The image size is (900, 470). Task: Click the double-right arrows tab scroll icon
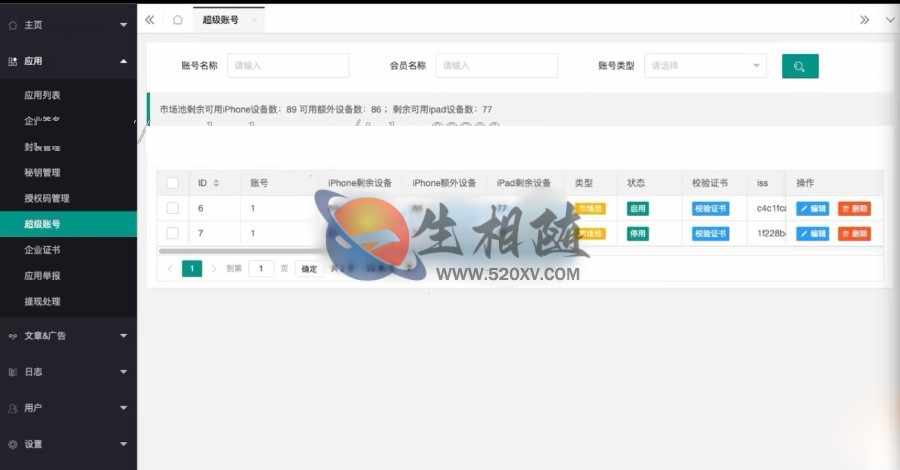(x=864, y=20)
